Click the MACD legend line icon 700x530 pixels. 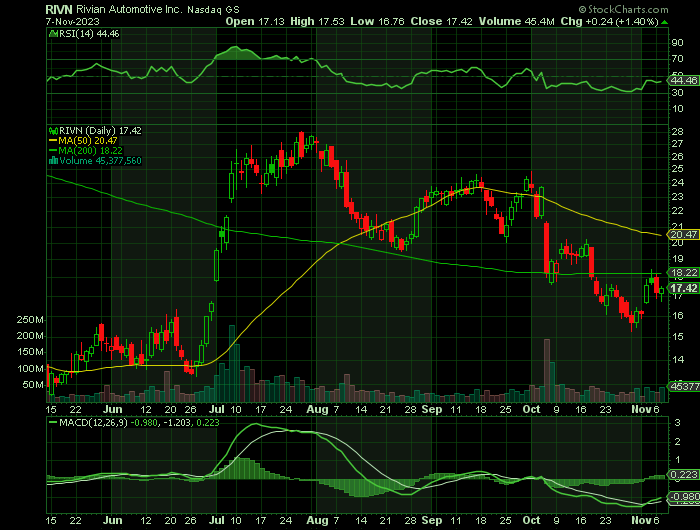pos(54,422)
